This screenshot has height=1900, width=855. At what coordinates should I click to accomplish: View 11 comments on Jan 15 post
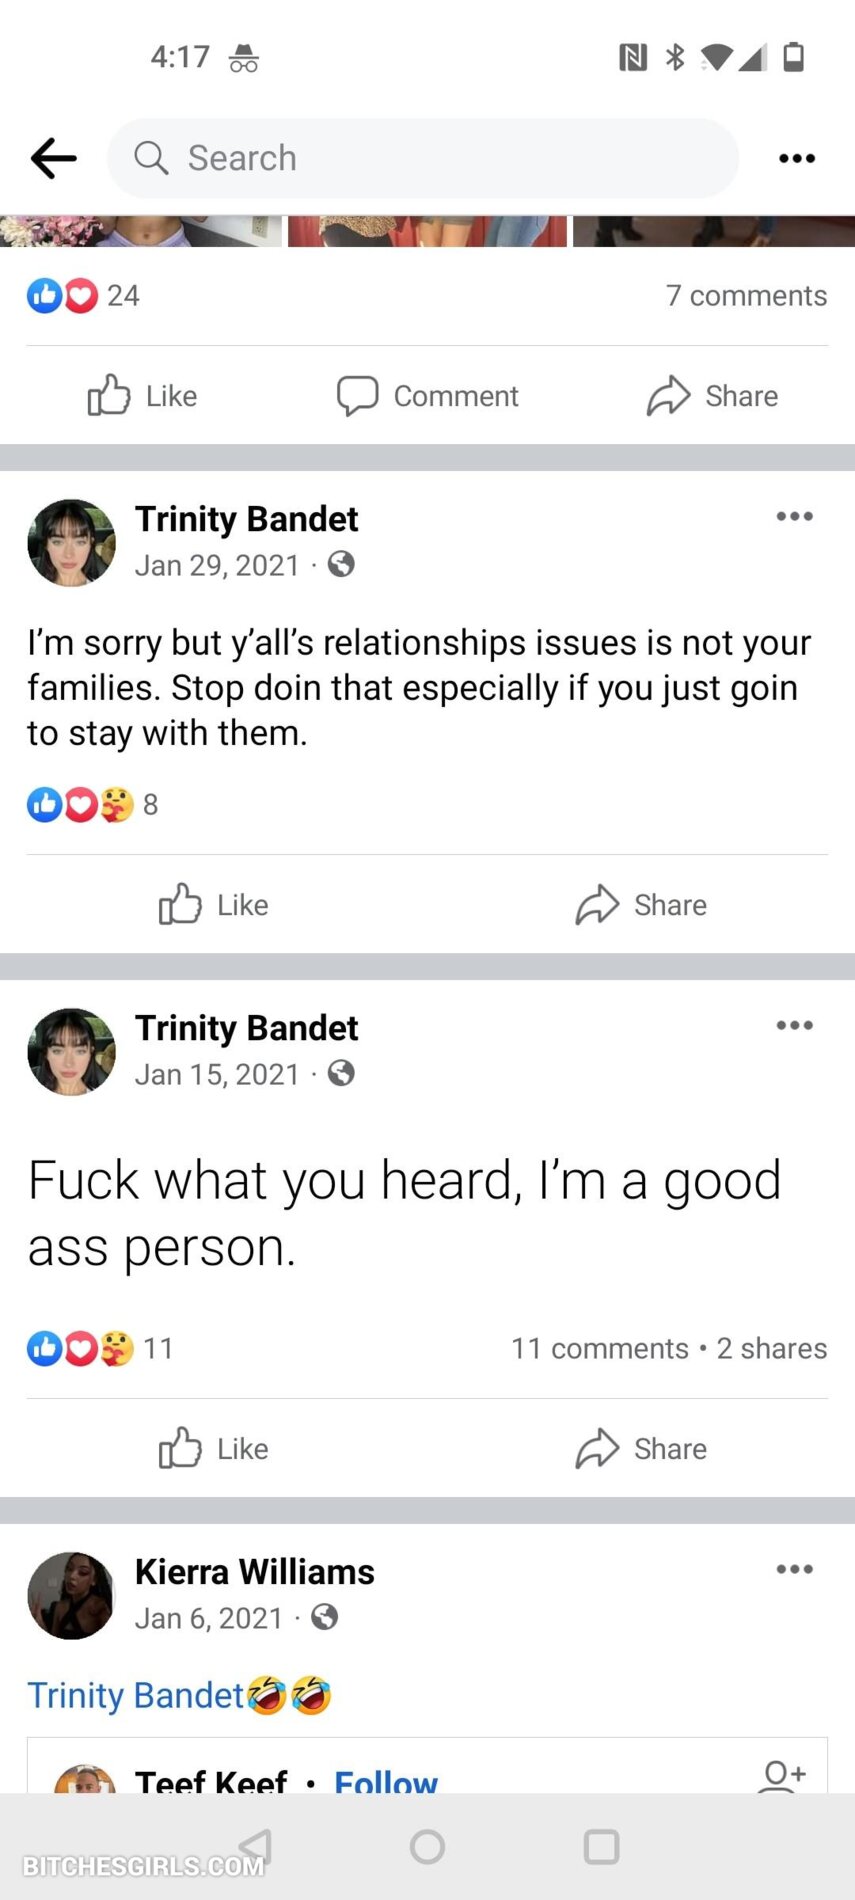[x=600, y=1349]
